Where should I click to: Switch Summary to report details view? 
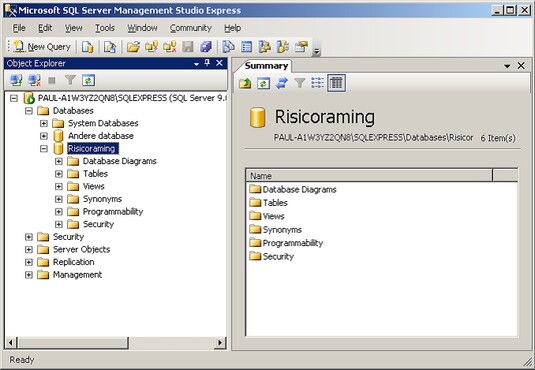[x=336, y=83]
